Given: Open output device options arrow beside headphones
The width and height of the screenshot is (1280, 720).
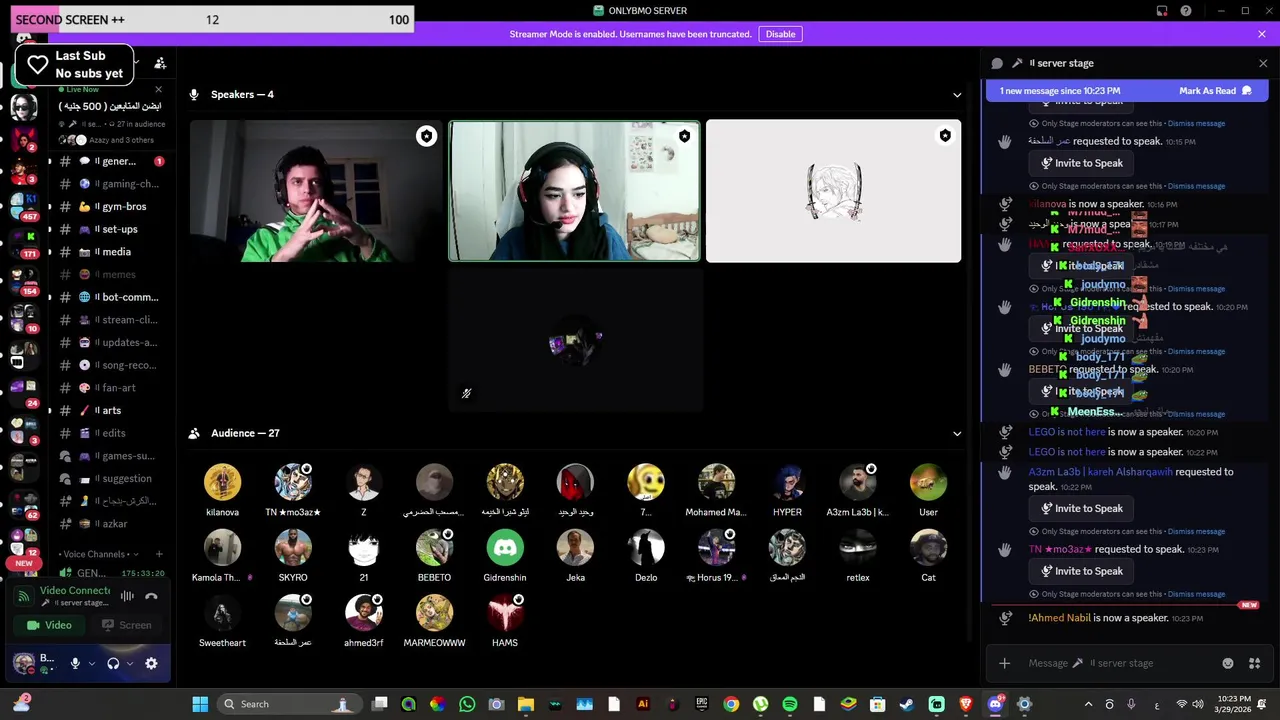Looking at the screenshot, I should (x=130, y=663).
